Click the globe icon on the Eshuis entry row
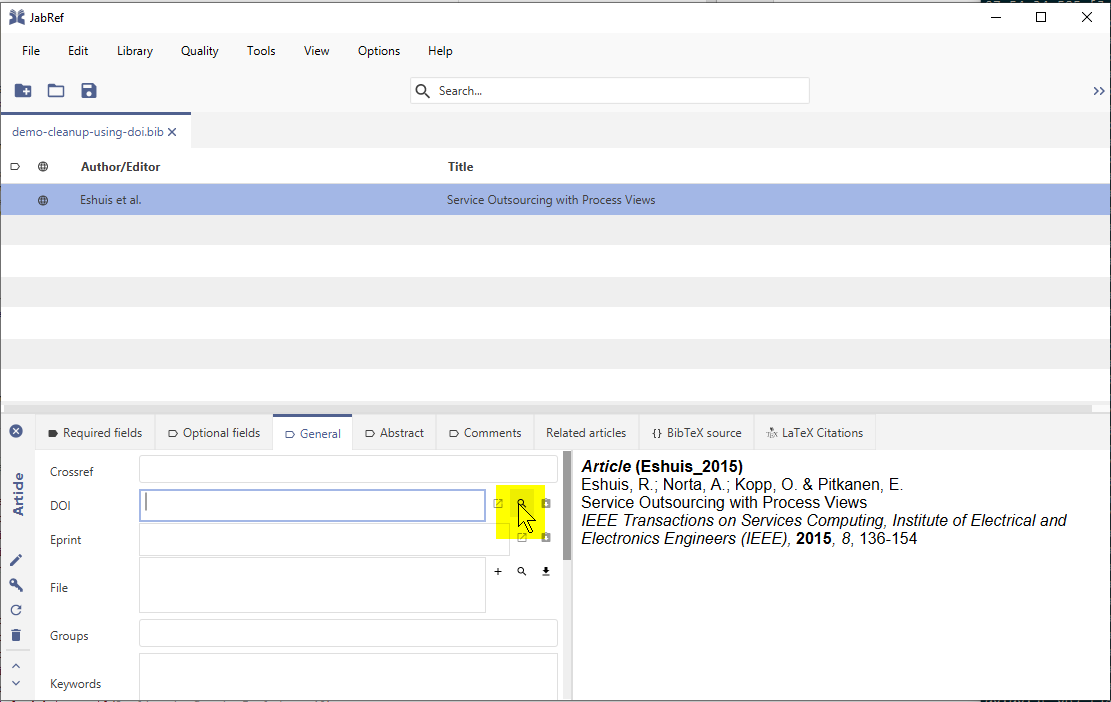Image resolution: width=1111 pixels, height=702 pixels. (41, 199)
